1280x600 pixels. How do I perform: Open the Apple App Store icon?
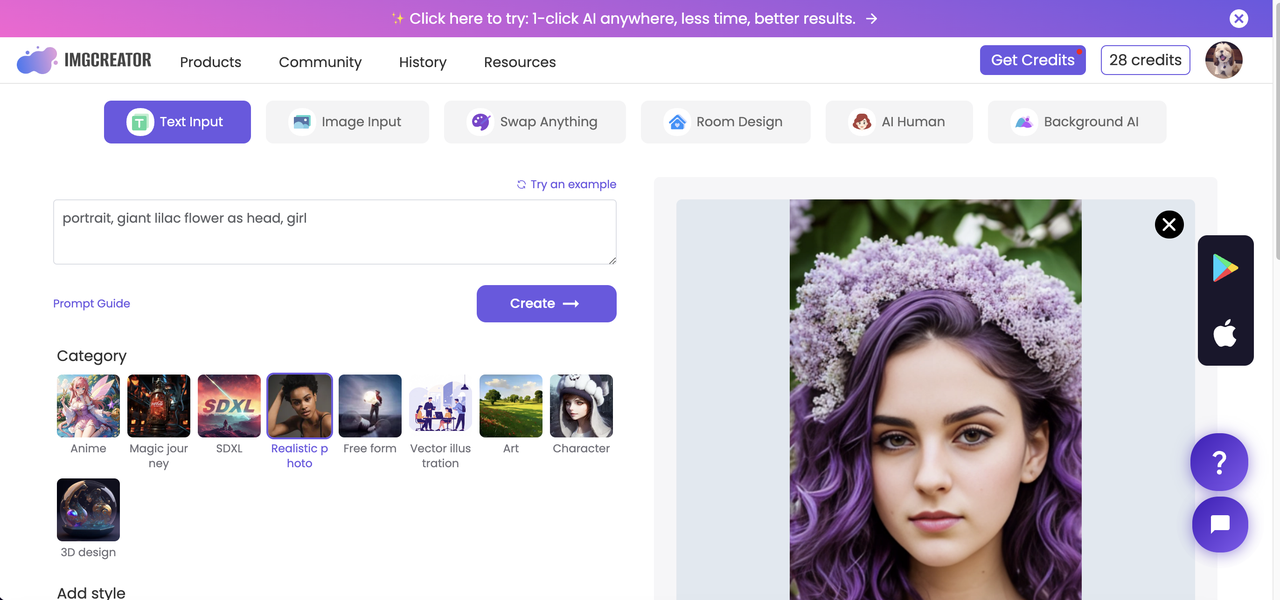click(1225, 333)
